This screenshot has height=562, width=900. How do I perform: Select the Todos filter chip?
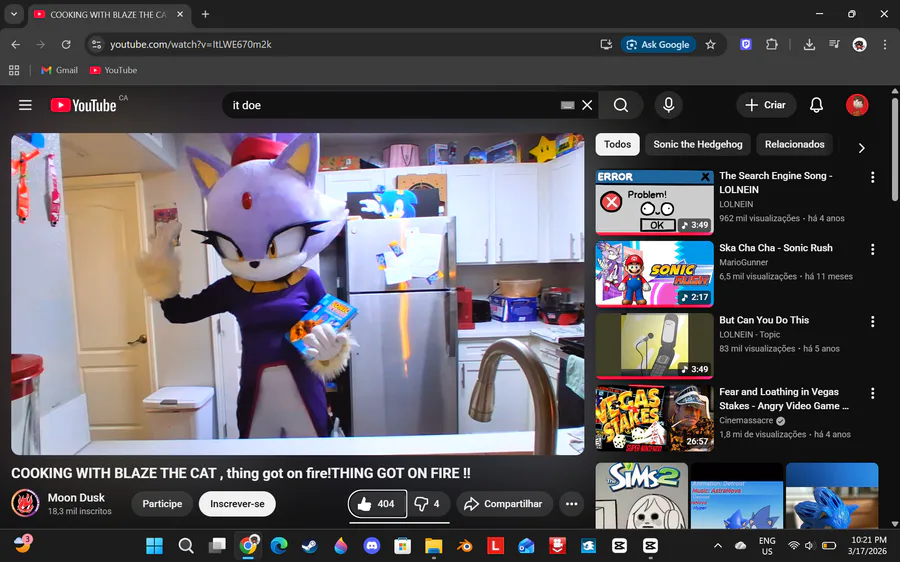pyautogui.click(x=618, y=145)
